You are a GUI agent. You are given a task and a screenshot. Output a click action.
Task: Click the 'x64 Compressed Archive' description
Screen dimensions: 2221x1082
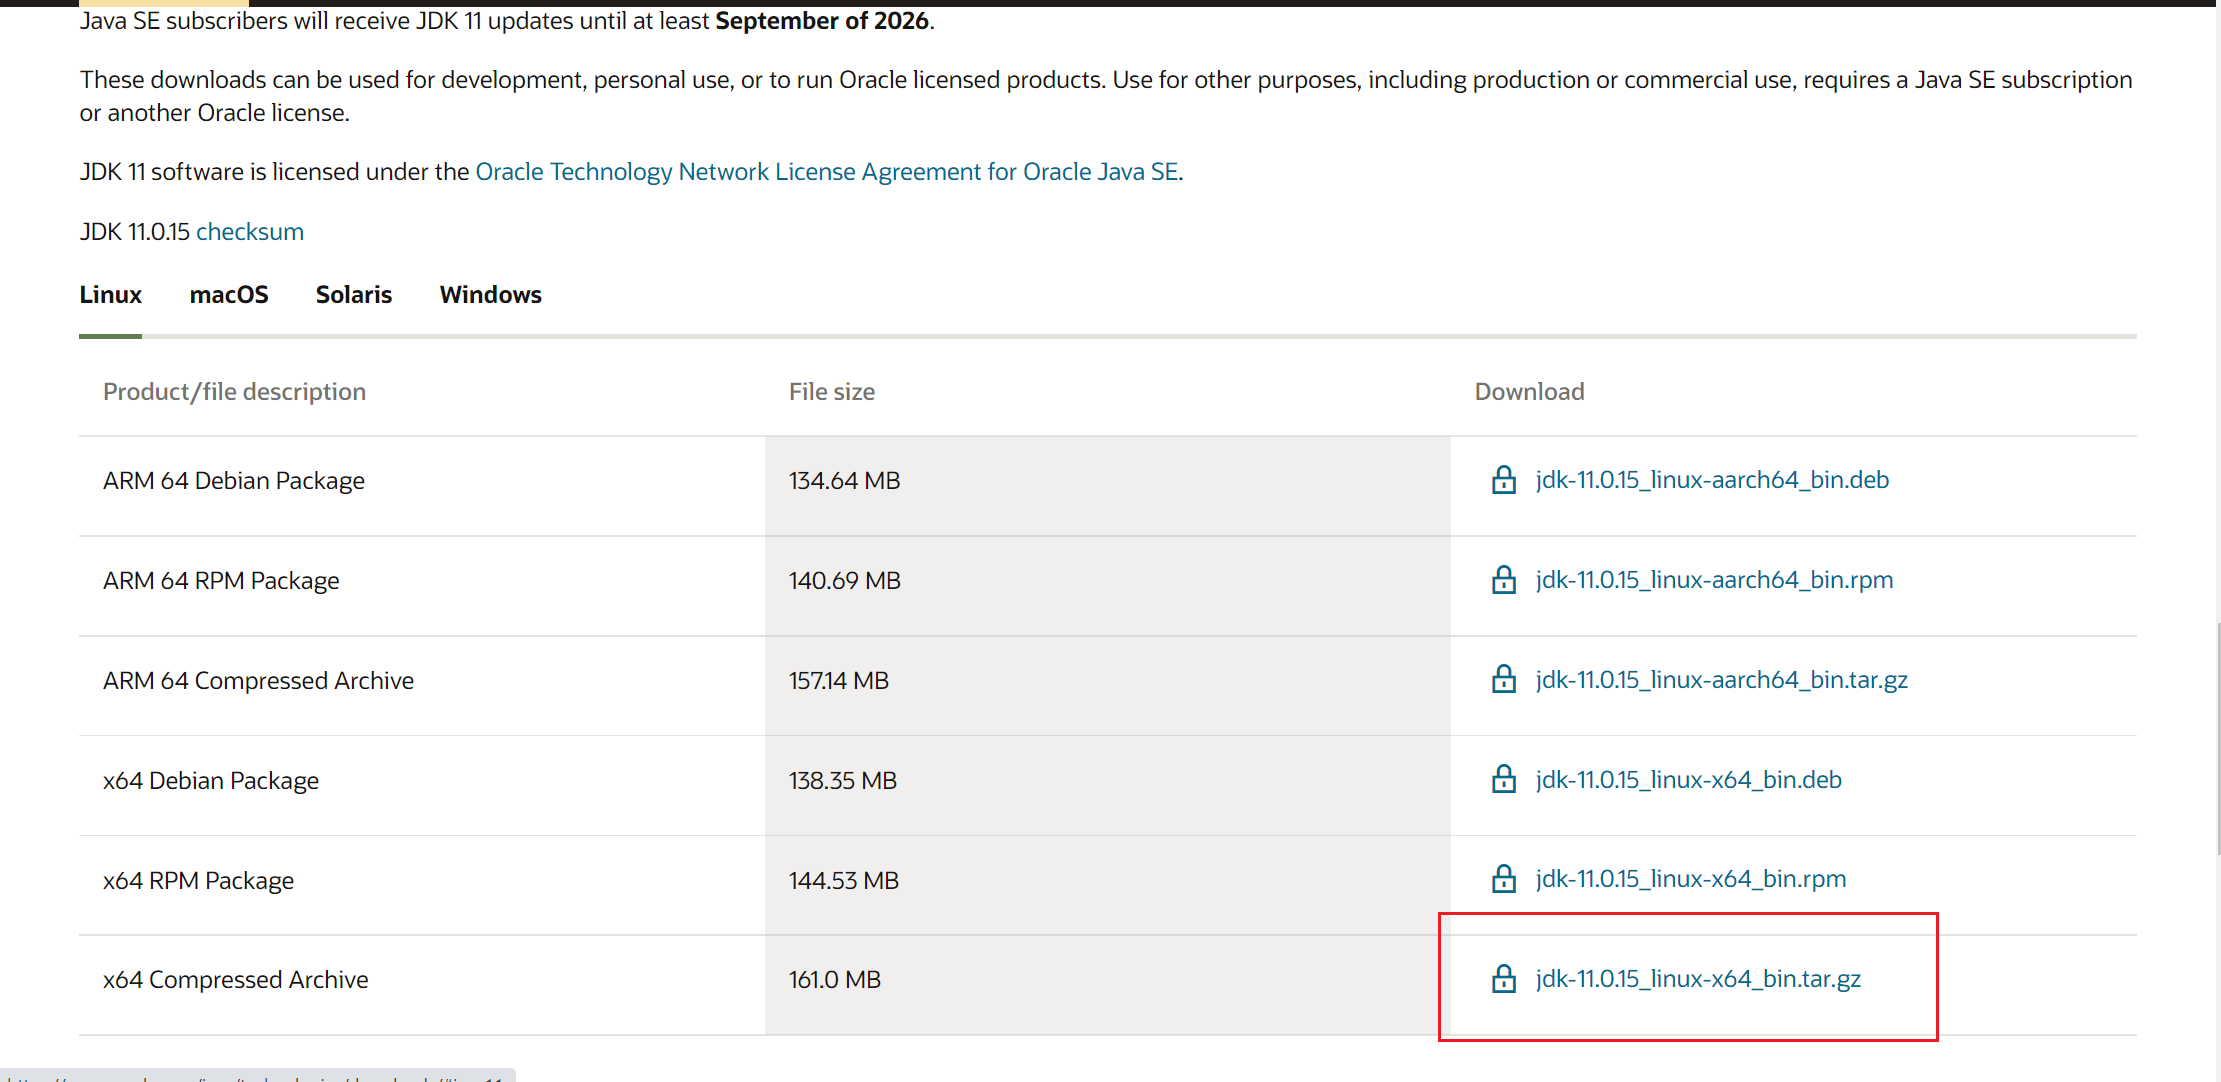235,980
